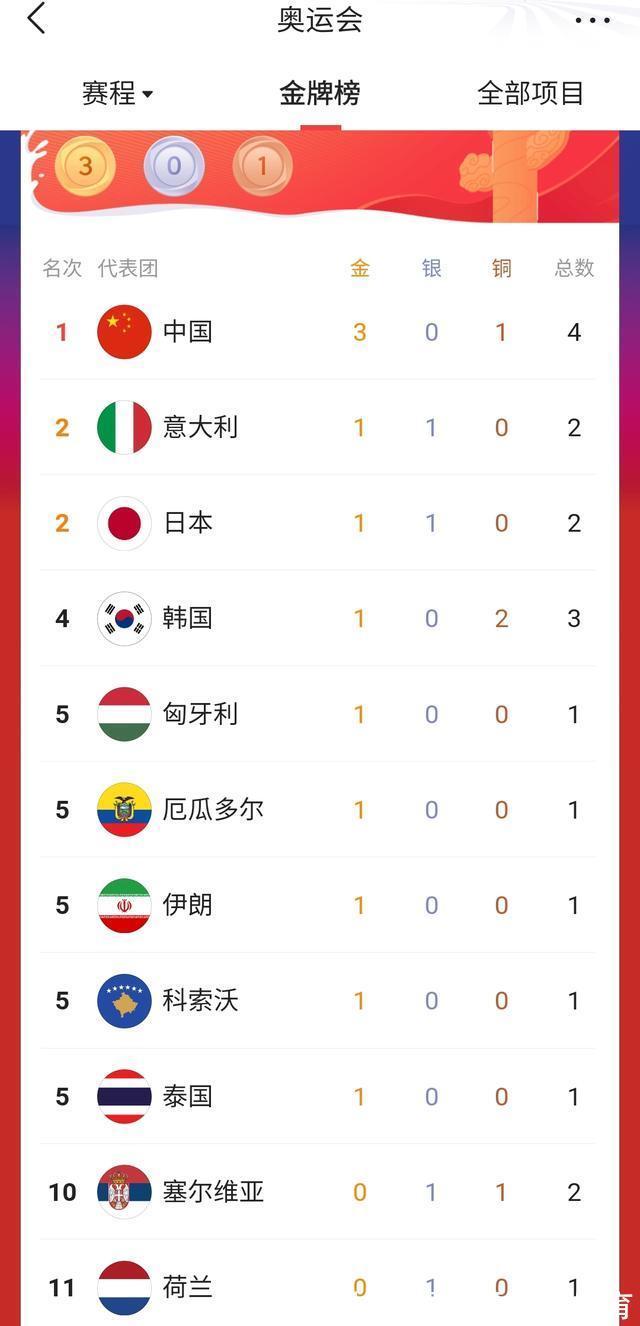Click the gold medal badge in banner

[85, 165]
